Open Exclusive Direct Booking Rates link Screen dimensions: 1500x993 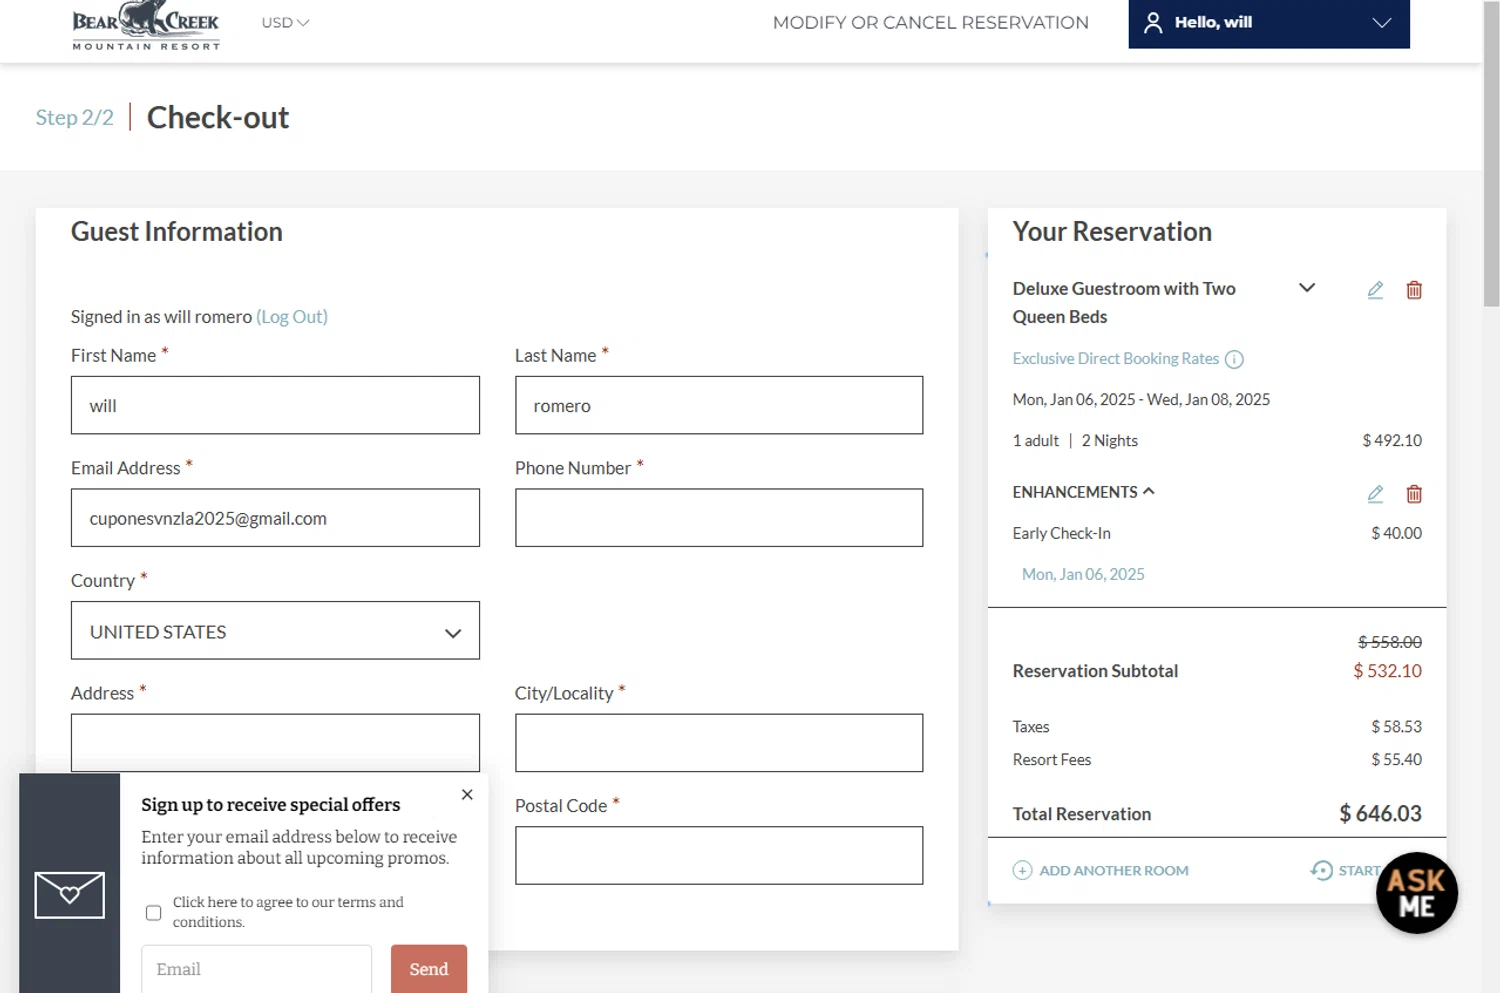coord(1115,358)
